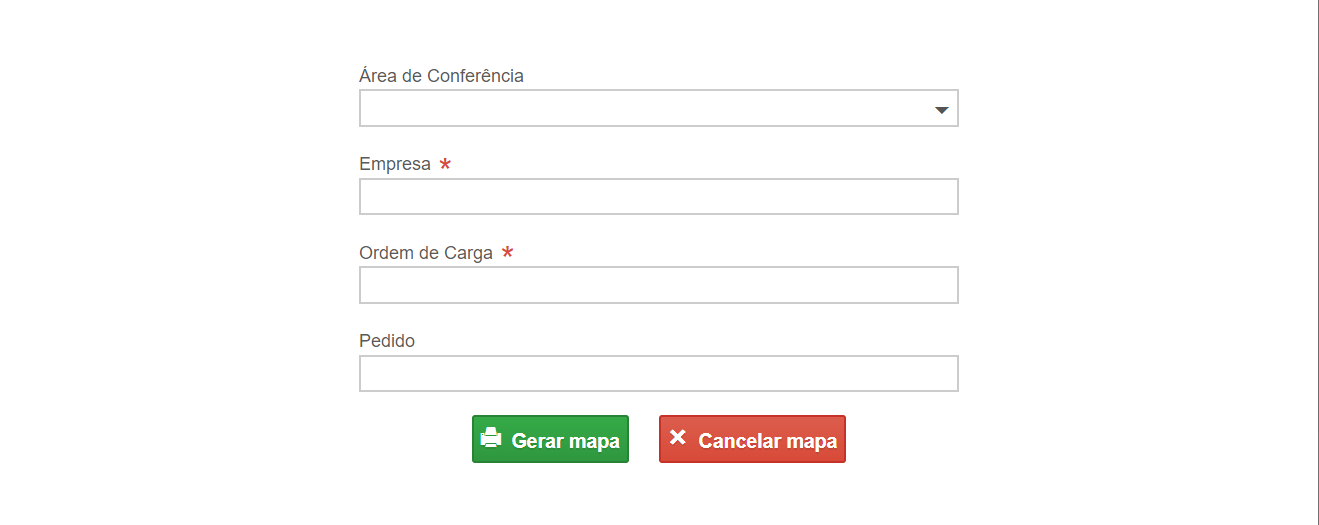Click the red asterisk beside Ordem de Carga
This screenshot has width=1319, height=525.
(x=507, y=253)
